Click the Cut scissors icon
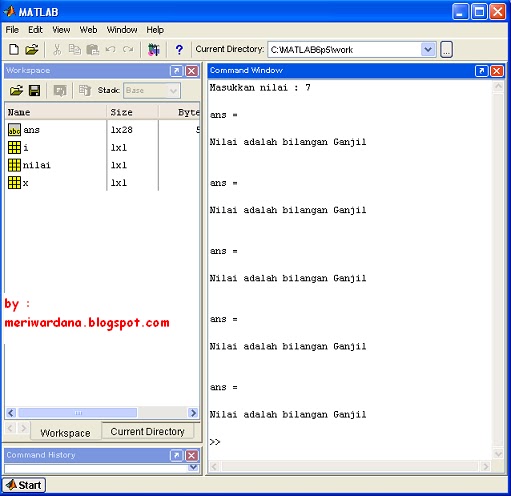 point(57,50)
